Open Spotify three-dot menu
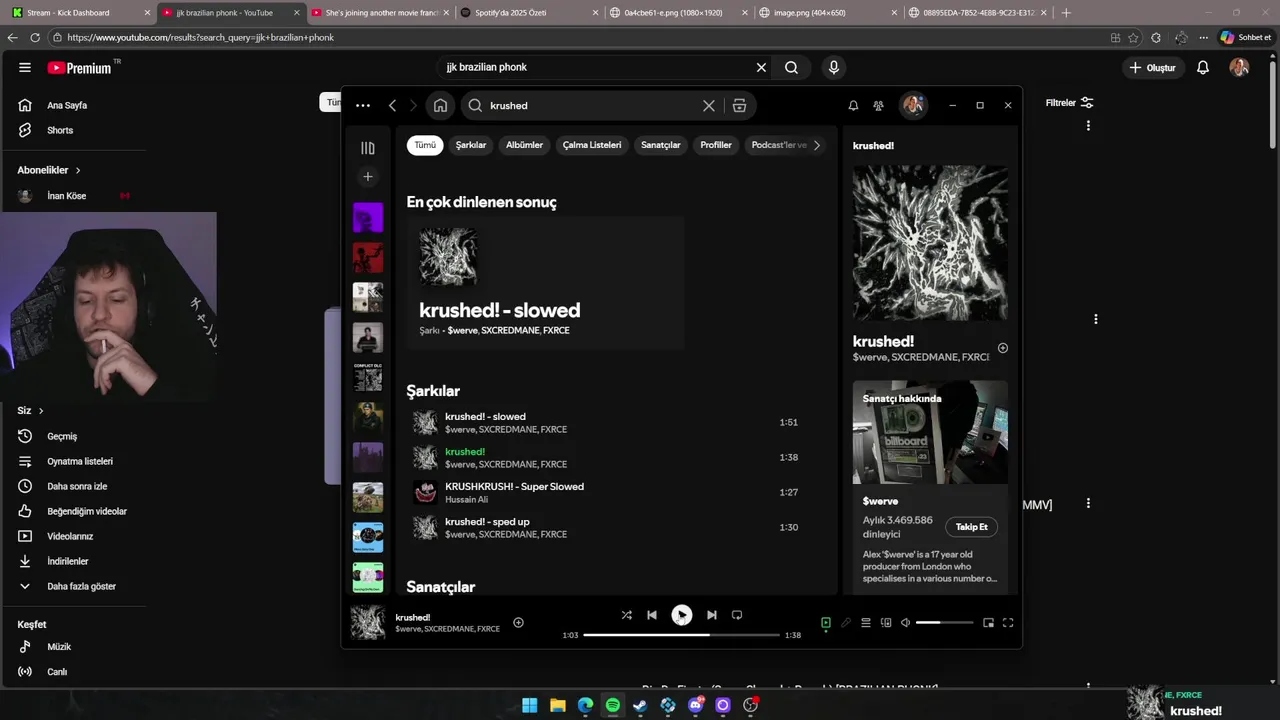This screenshot has width=1280, height=720. point(363,105)
